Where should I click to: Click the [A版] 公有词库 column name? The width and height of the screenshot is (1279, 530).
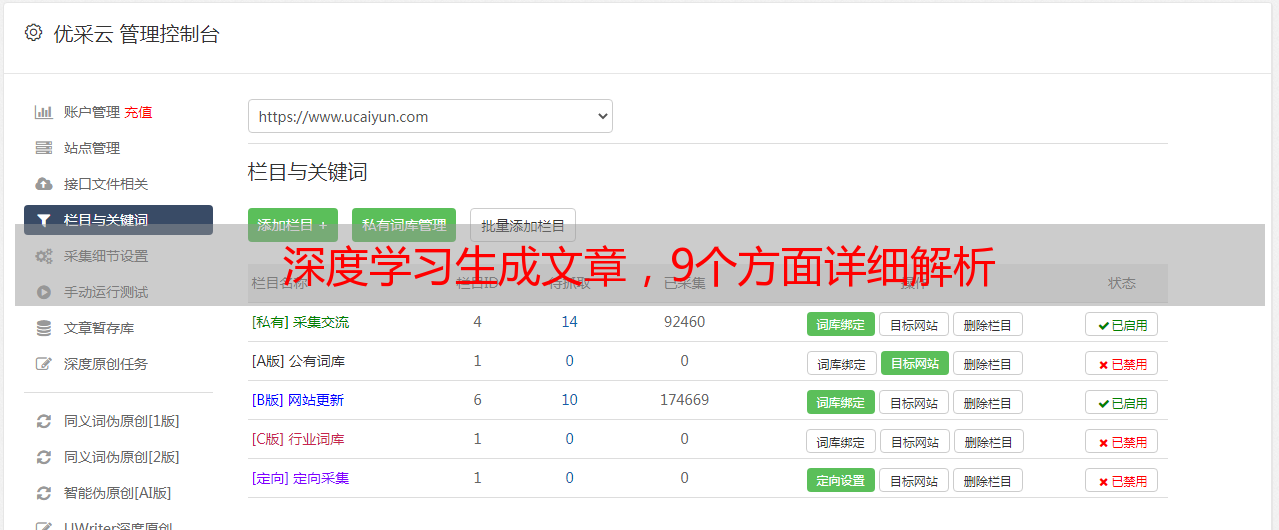click(x=298, y=361)
